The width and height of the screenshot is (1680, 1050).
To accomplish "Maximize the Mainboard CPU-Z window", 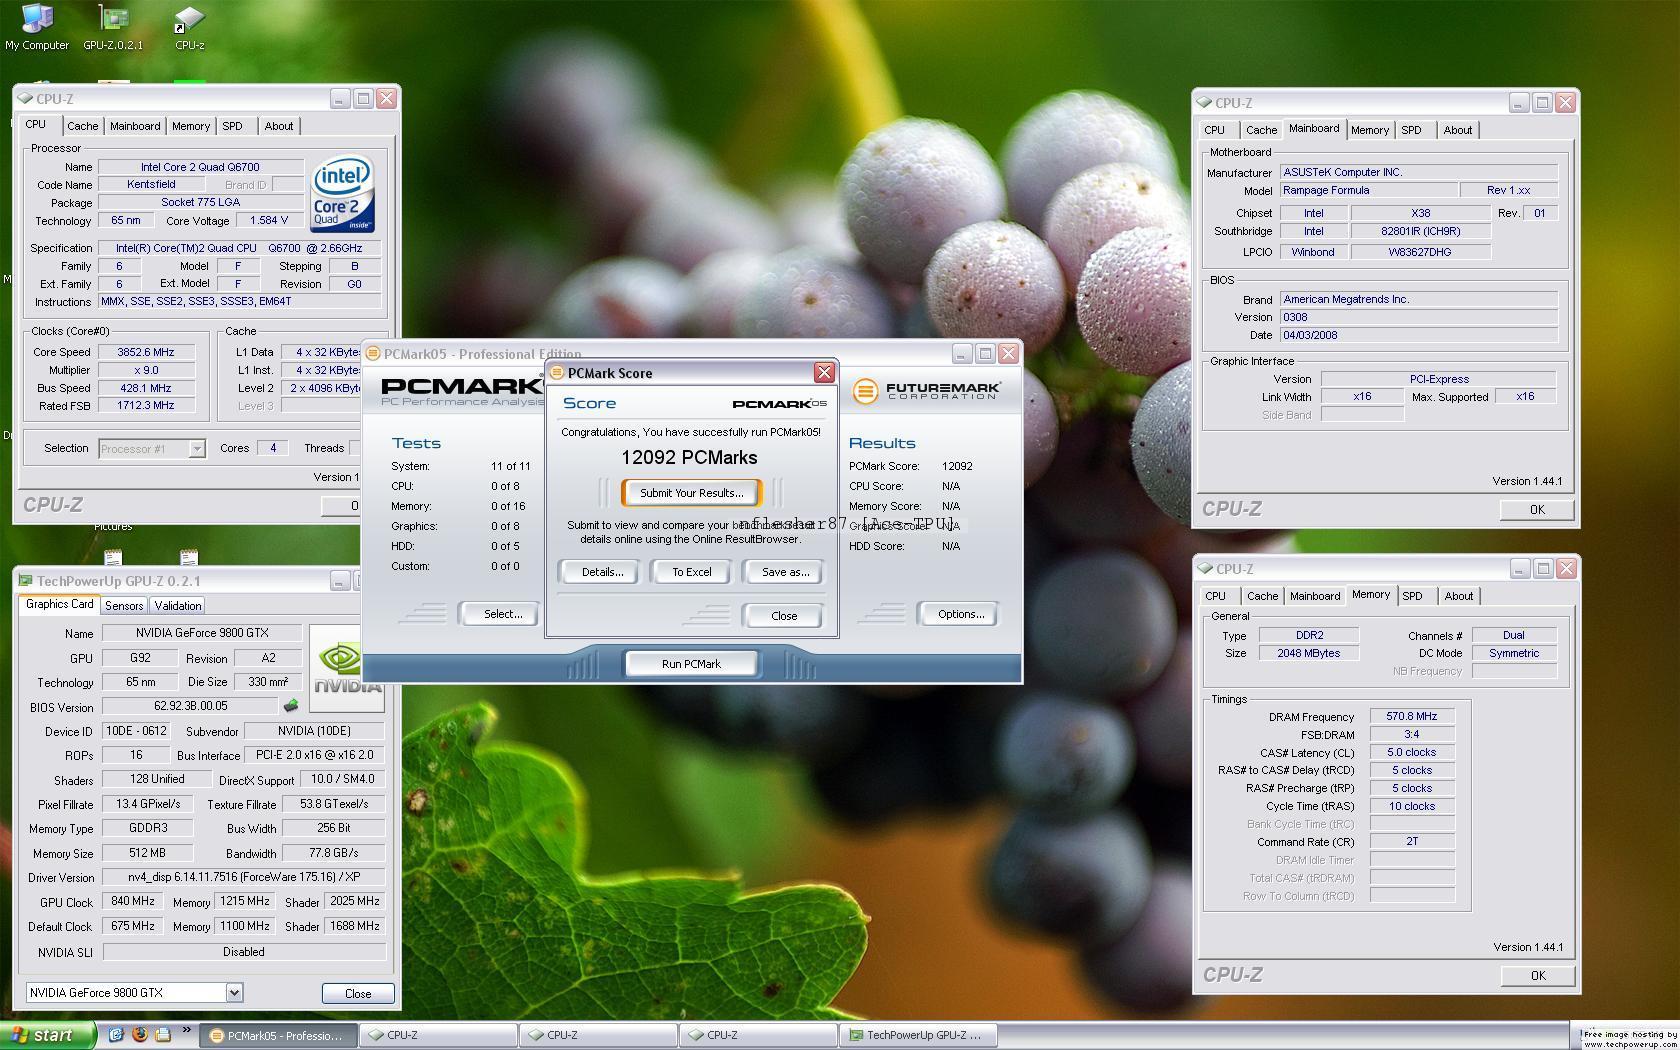I will (x=1542, y=102).
